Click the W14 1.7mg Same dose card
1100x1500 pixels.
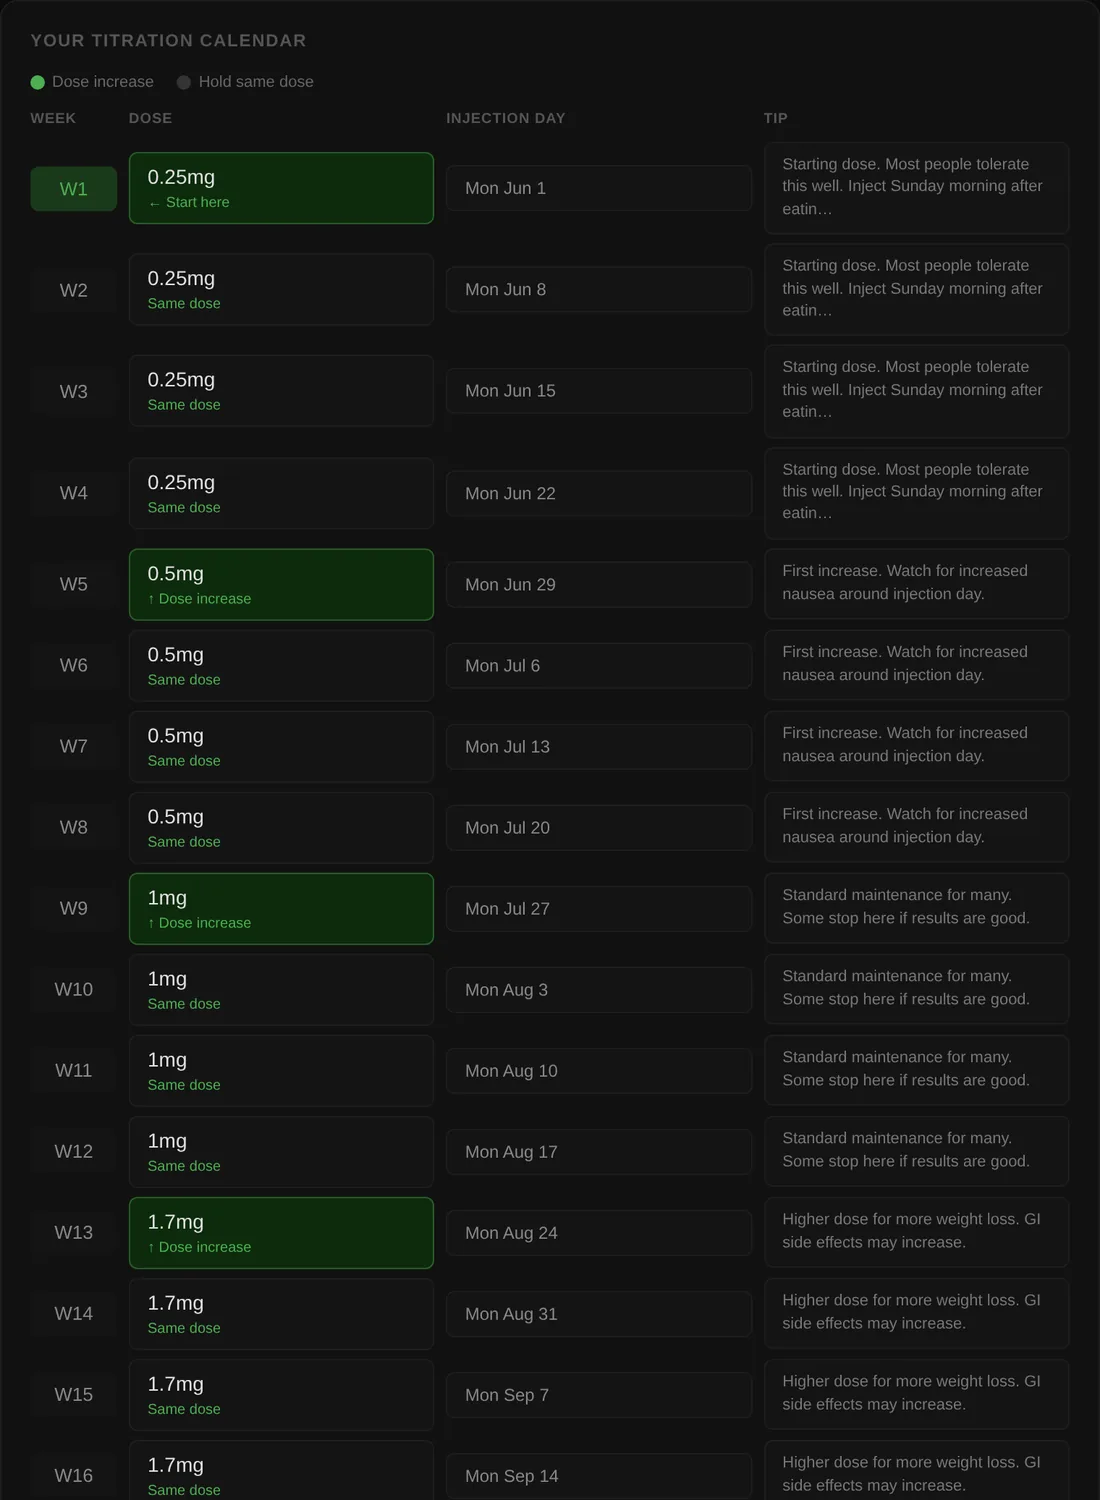(x=281, y=1314)
